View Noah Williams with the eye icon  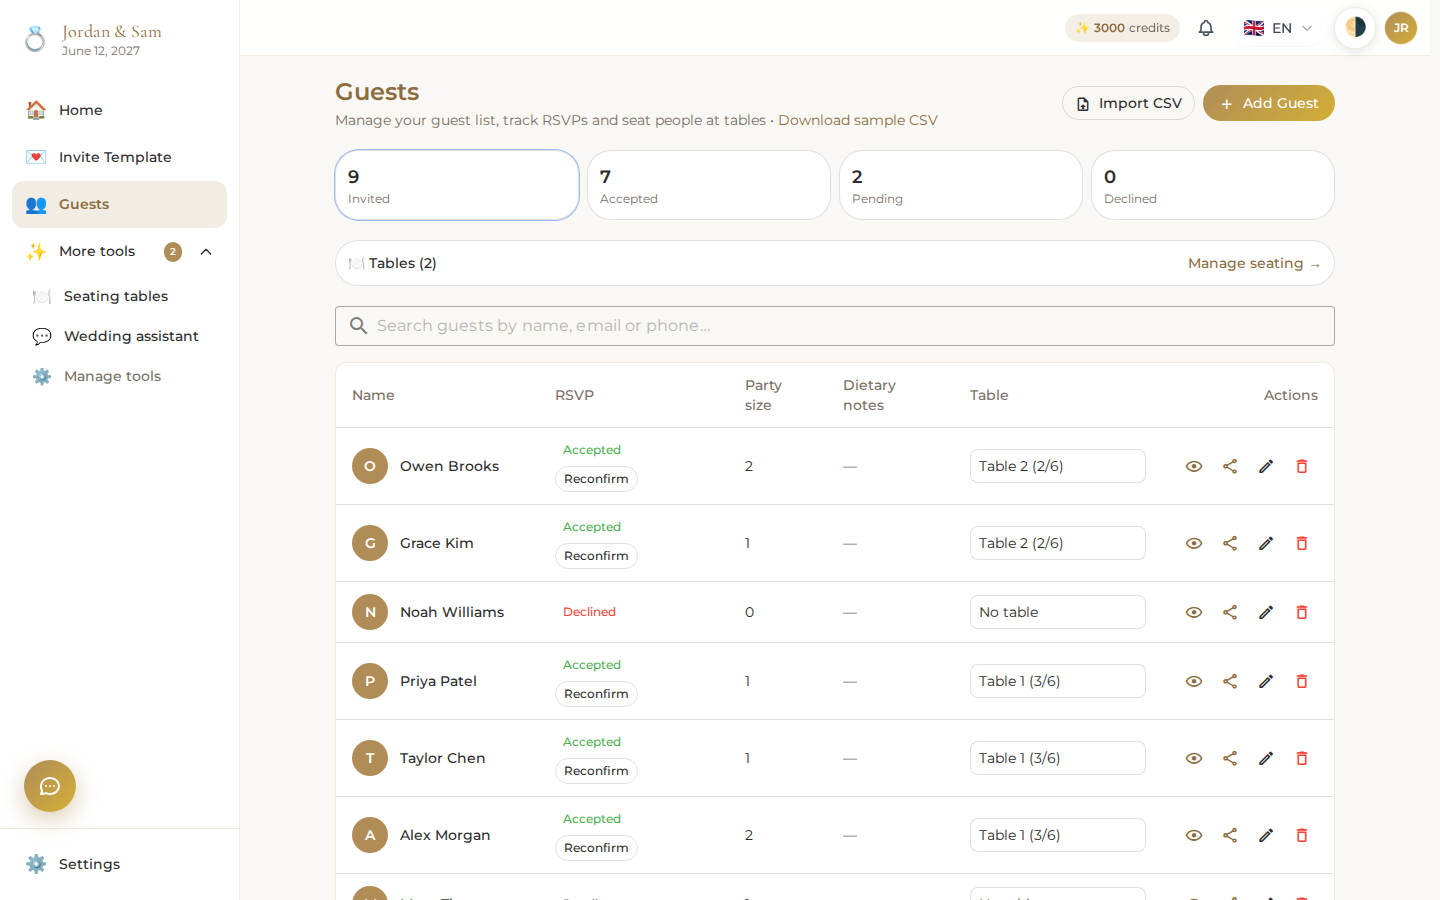point(1194,612)
